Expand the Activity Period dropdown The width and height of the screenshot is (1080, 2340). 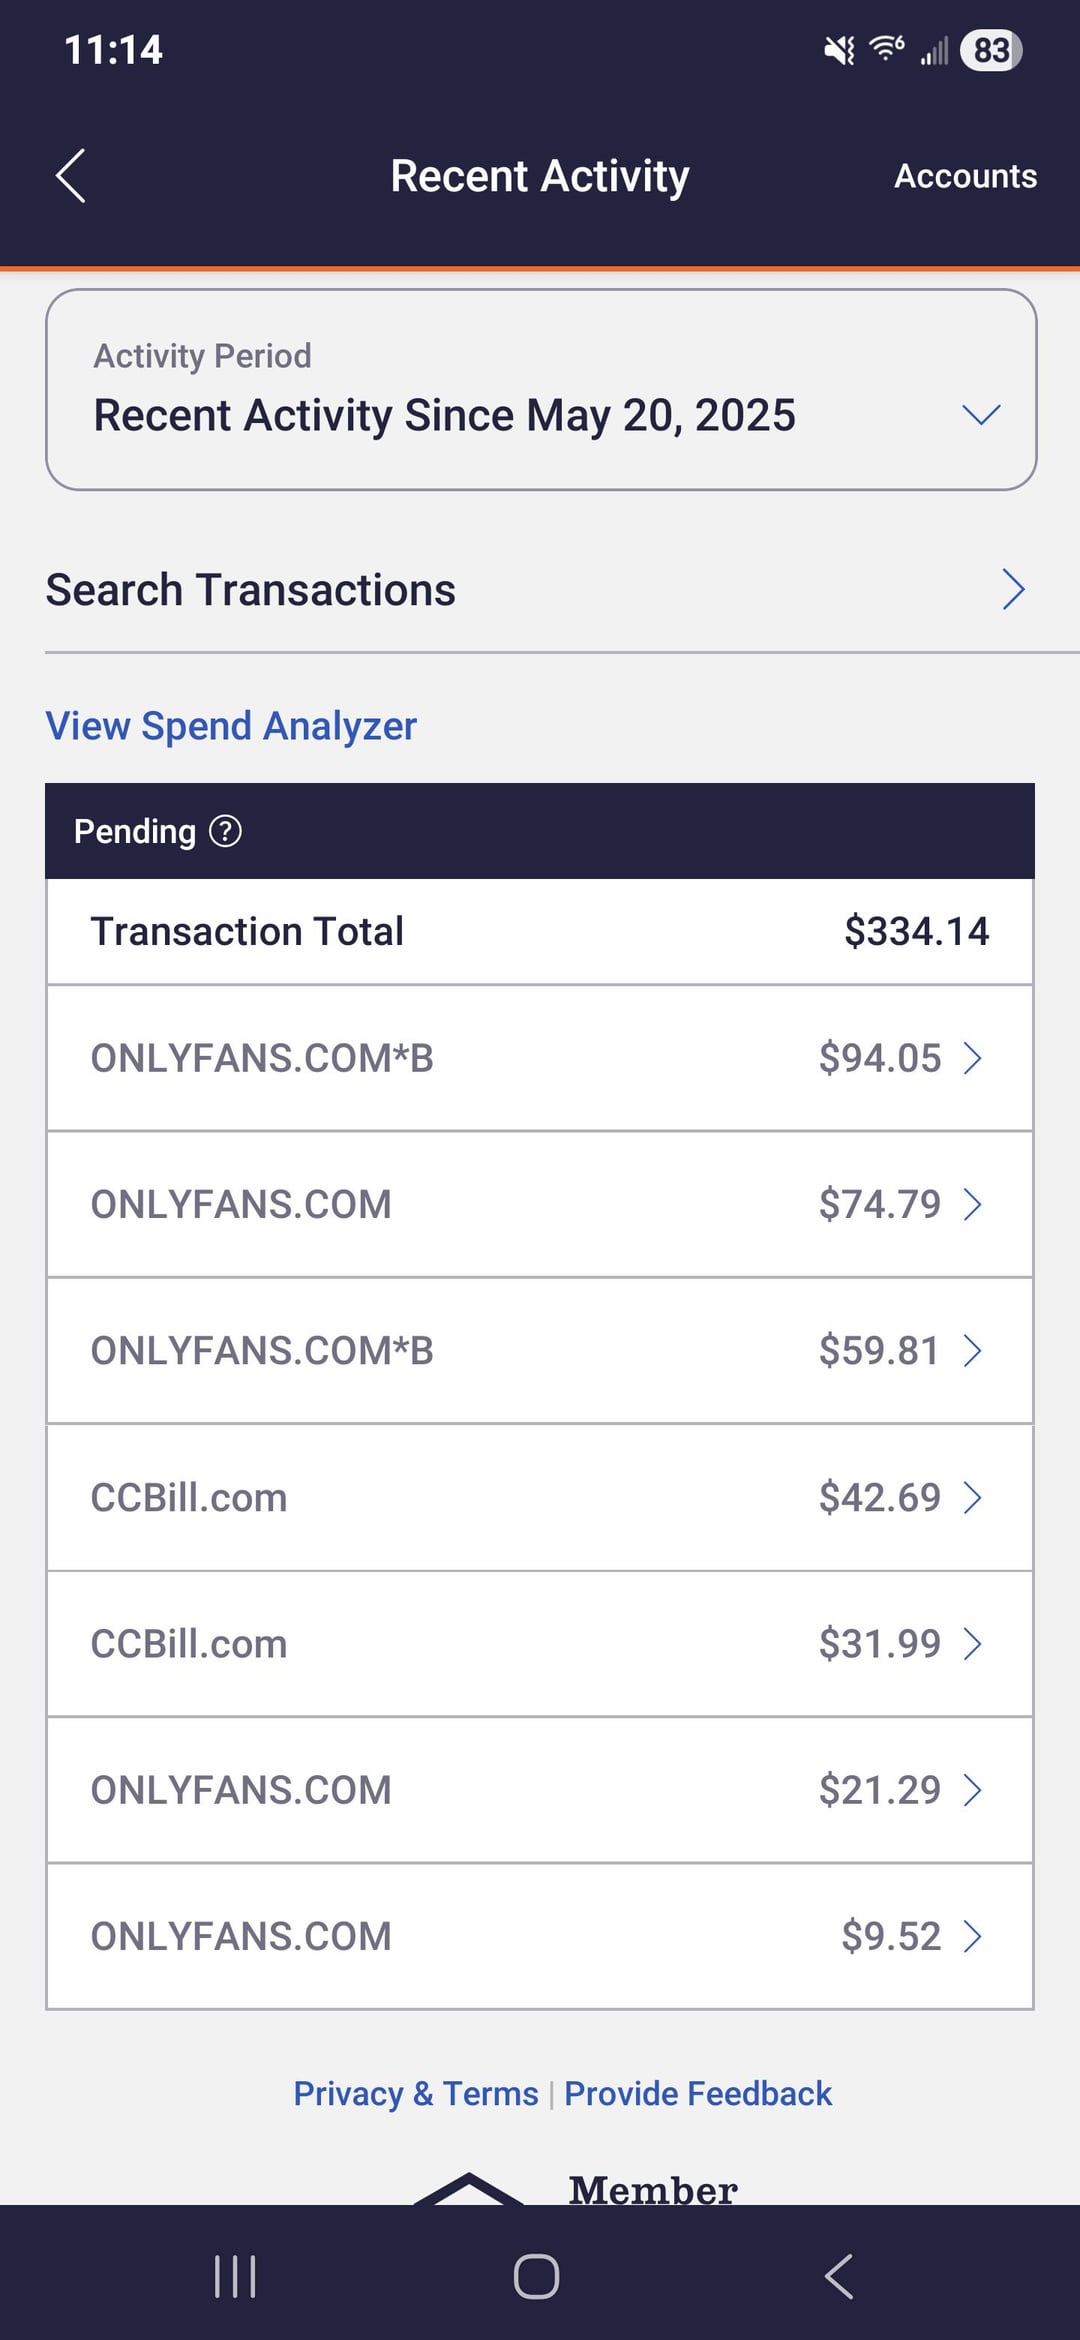click(541, 390)
